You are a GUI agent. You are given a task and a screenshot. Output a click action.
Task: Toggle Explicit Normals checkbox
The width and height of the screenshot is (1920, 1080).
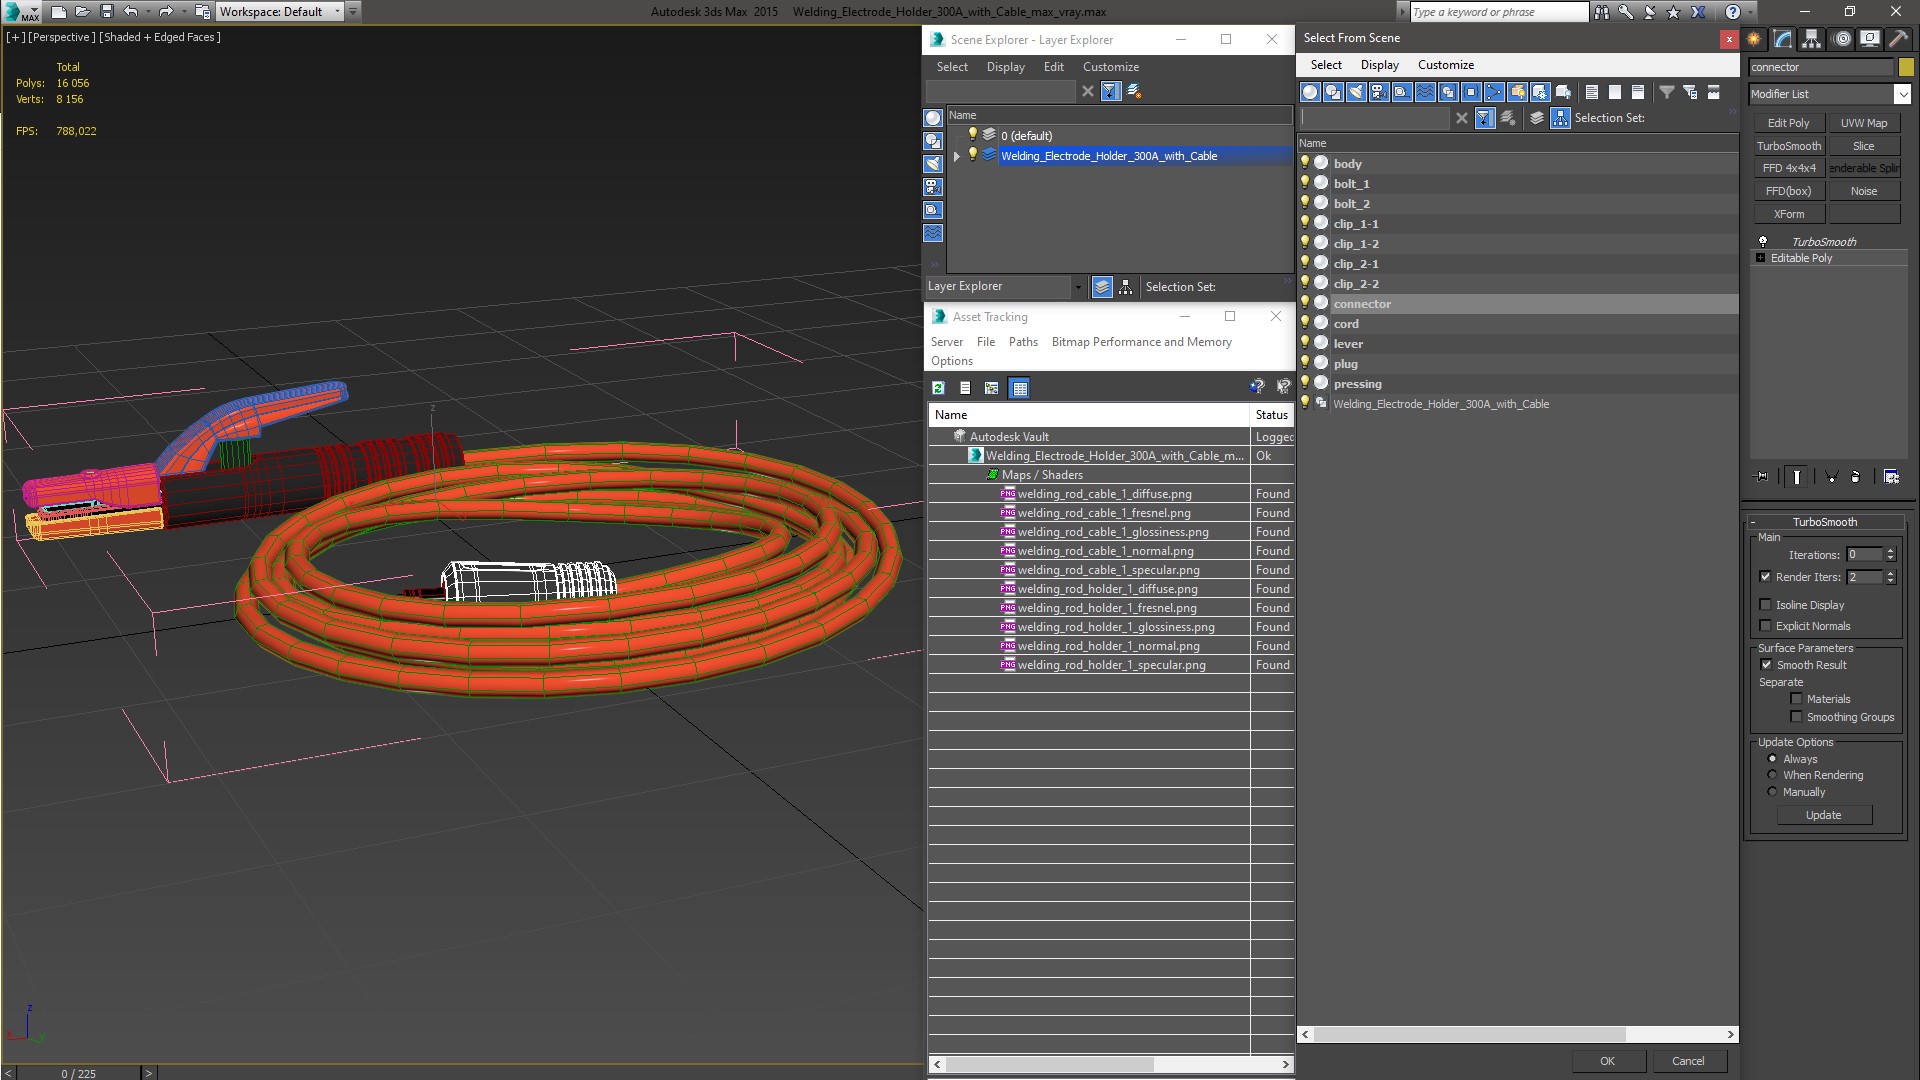[1765, 626]
